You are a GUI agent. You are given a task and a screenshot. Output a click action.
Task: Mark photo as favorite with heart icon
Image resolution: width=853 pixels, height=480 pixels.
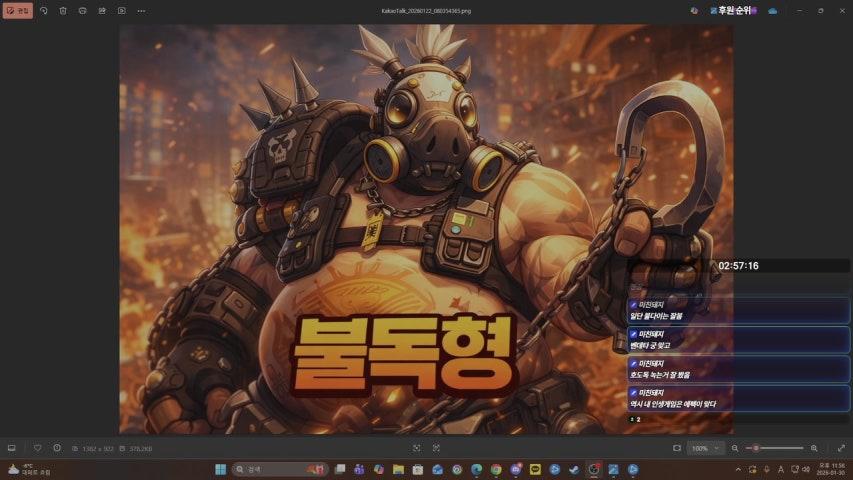(38, 448)
